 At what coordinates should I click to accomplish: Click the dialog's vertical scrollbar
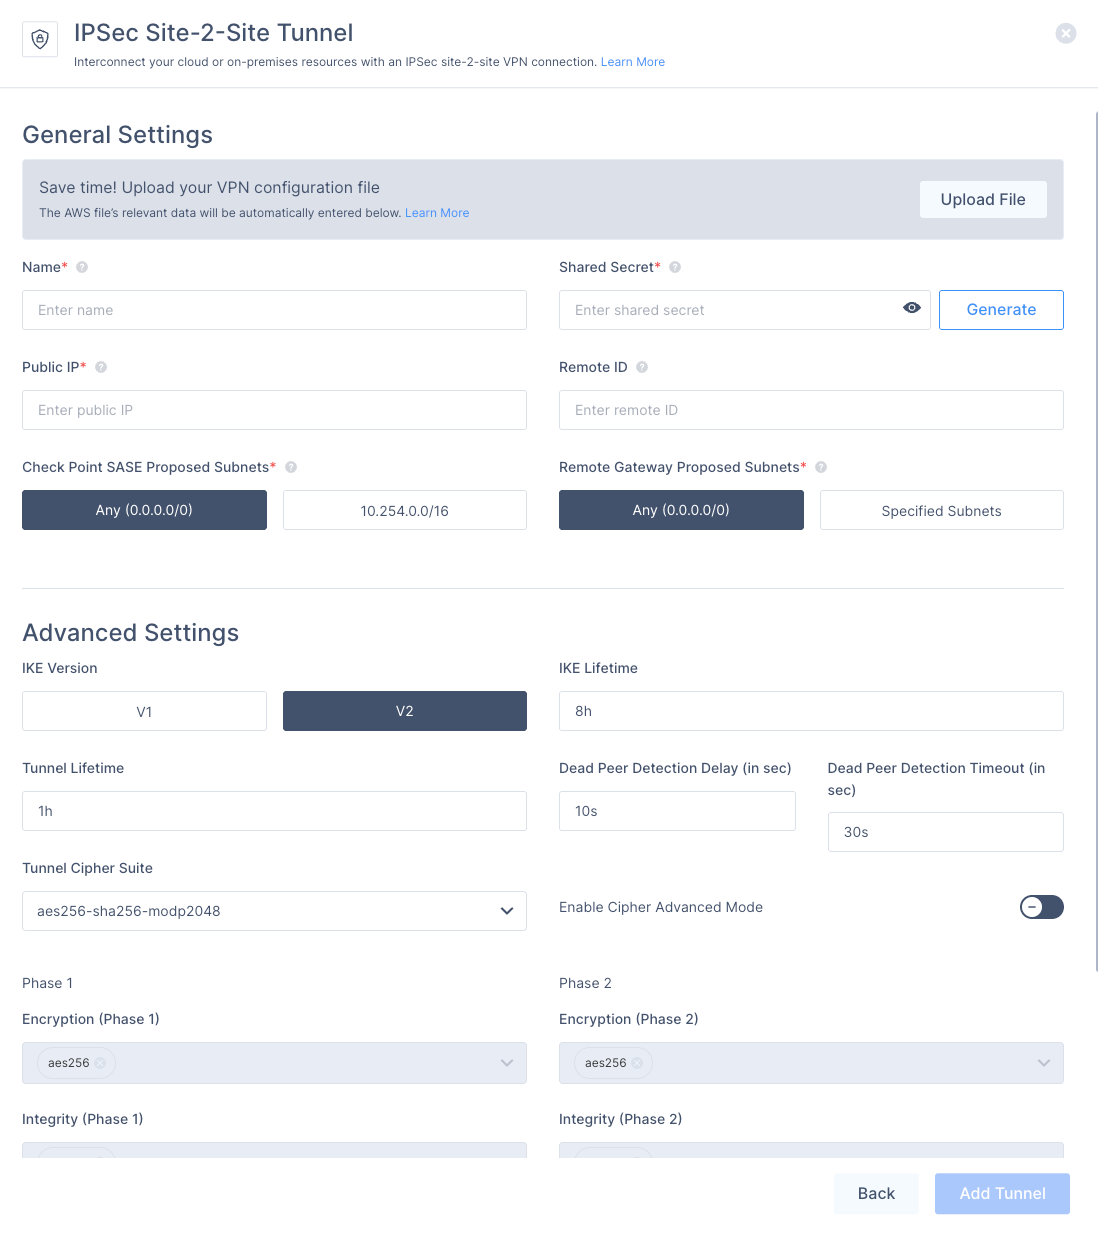click(1096, 540)
